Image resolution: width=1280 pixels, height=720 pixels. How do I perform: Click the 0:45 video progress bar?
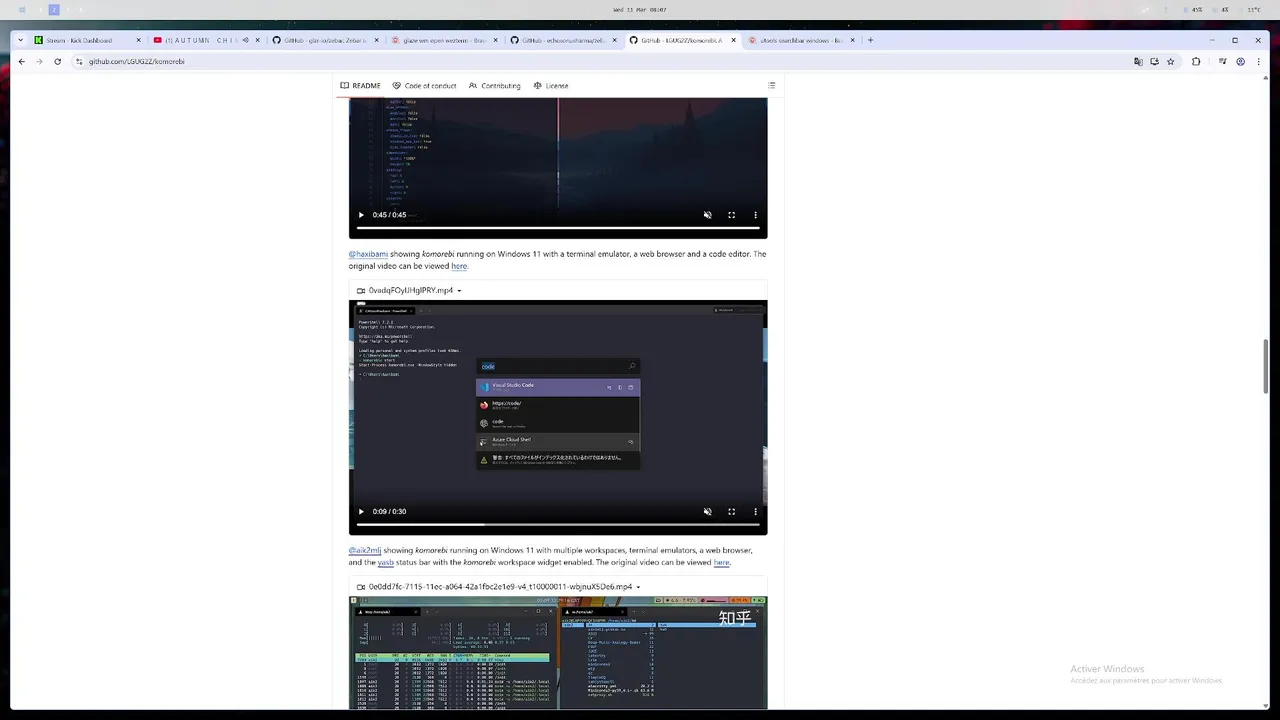(558, 228)
